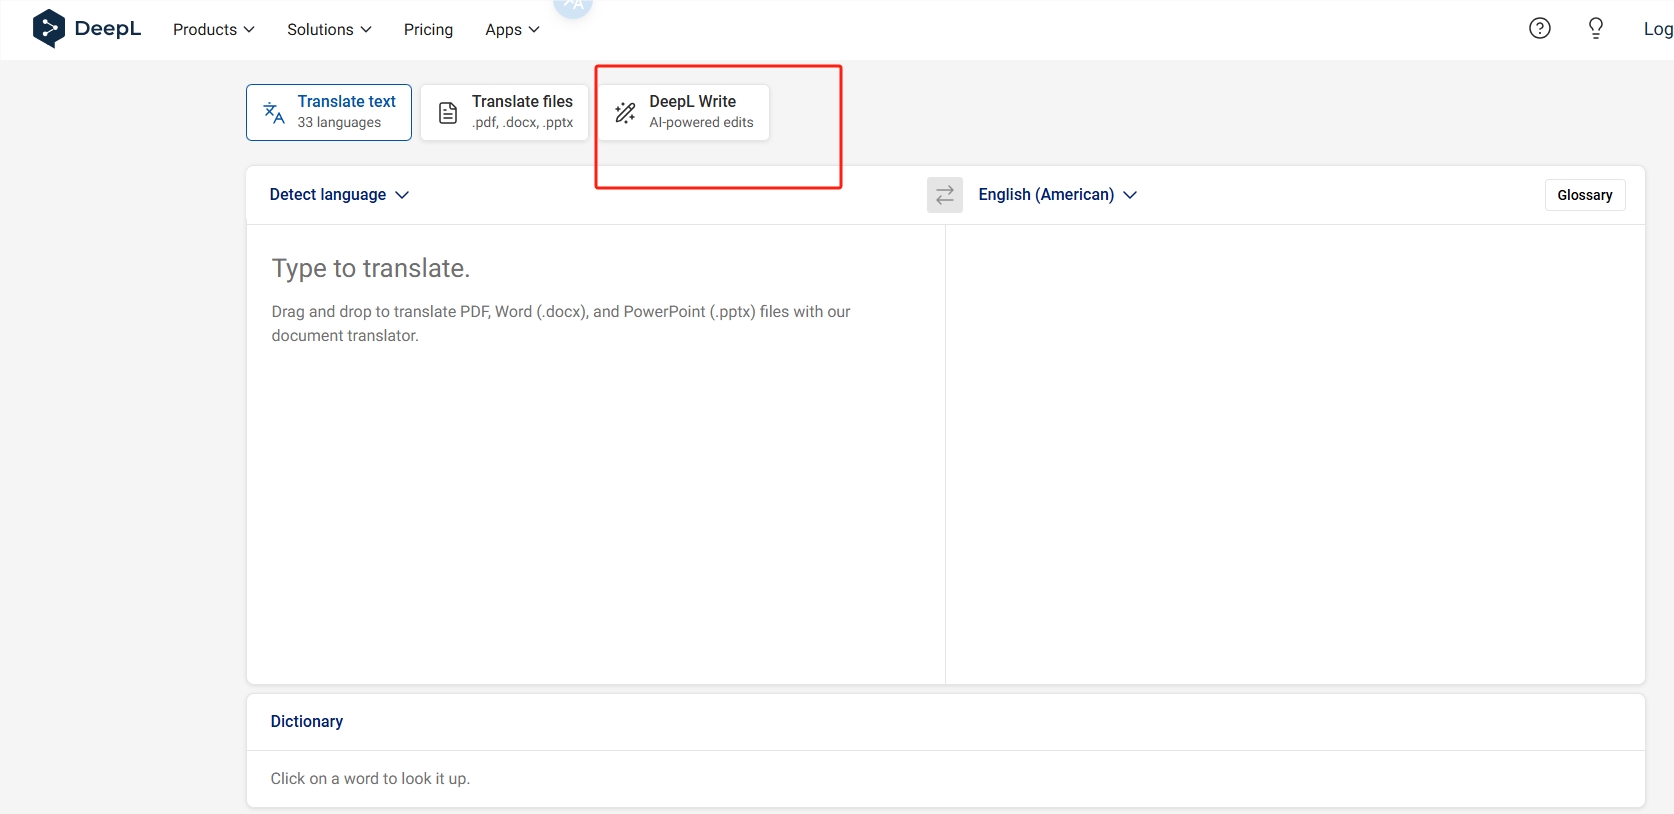Image resolution: width=1674 pixels, height=814 pixels.
Task: Expand the Products menu
Action: [x=213, y=30]
